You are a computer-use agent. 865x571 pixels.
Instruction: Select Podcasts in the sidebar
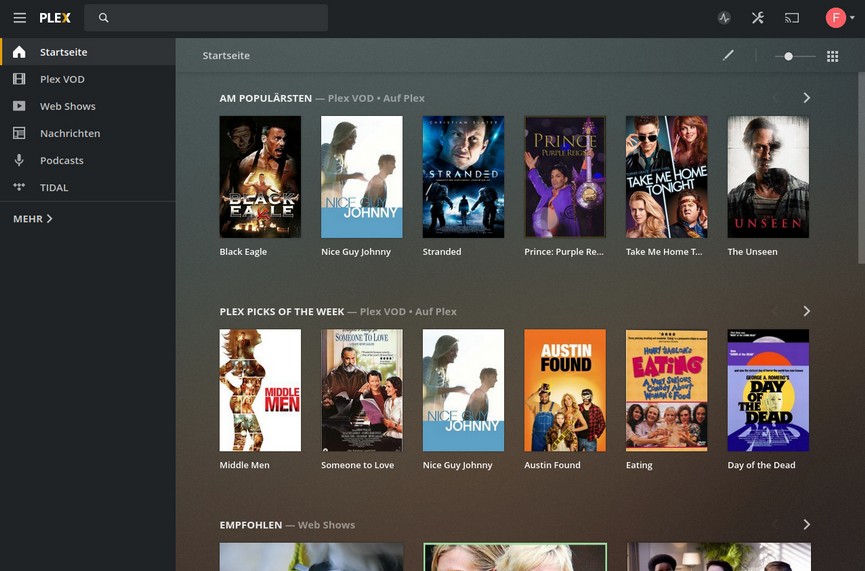88,160
